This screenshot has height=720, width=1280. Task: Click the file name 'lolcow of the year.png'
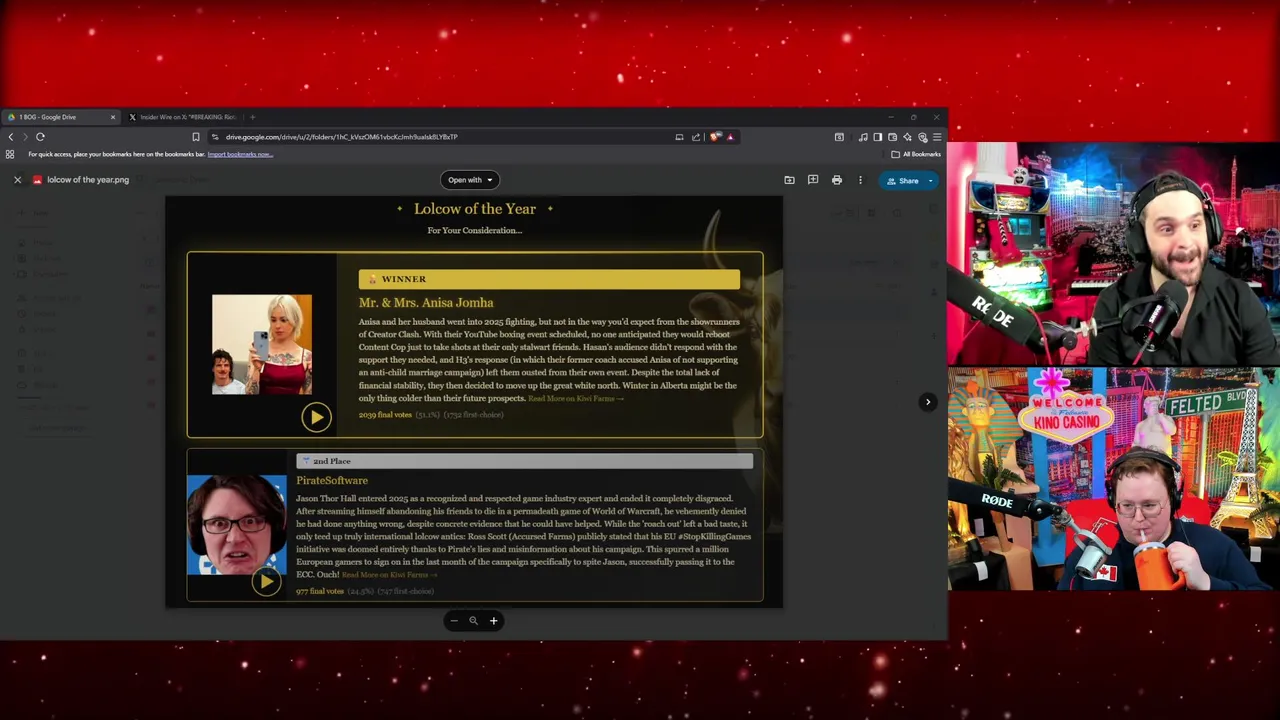[x=88, y=180]
